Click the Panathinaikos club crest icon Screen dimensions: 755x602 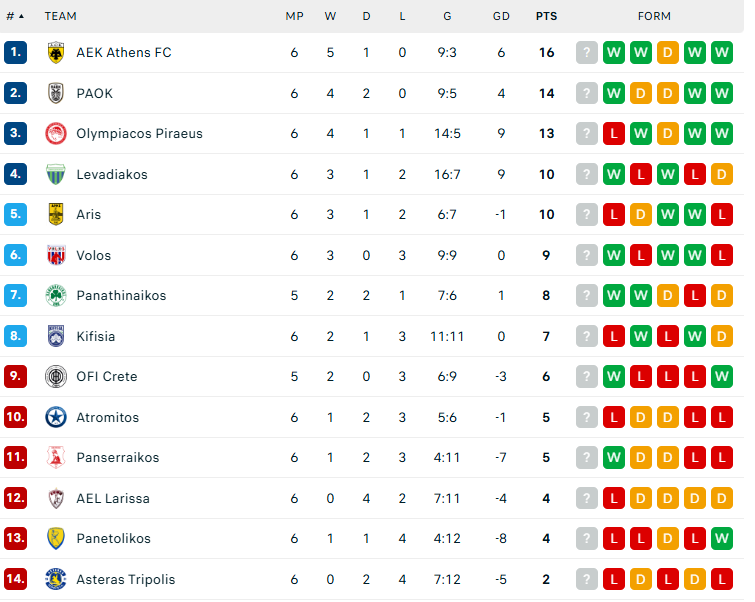[x=56, y=296]
